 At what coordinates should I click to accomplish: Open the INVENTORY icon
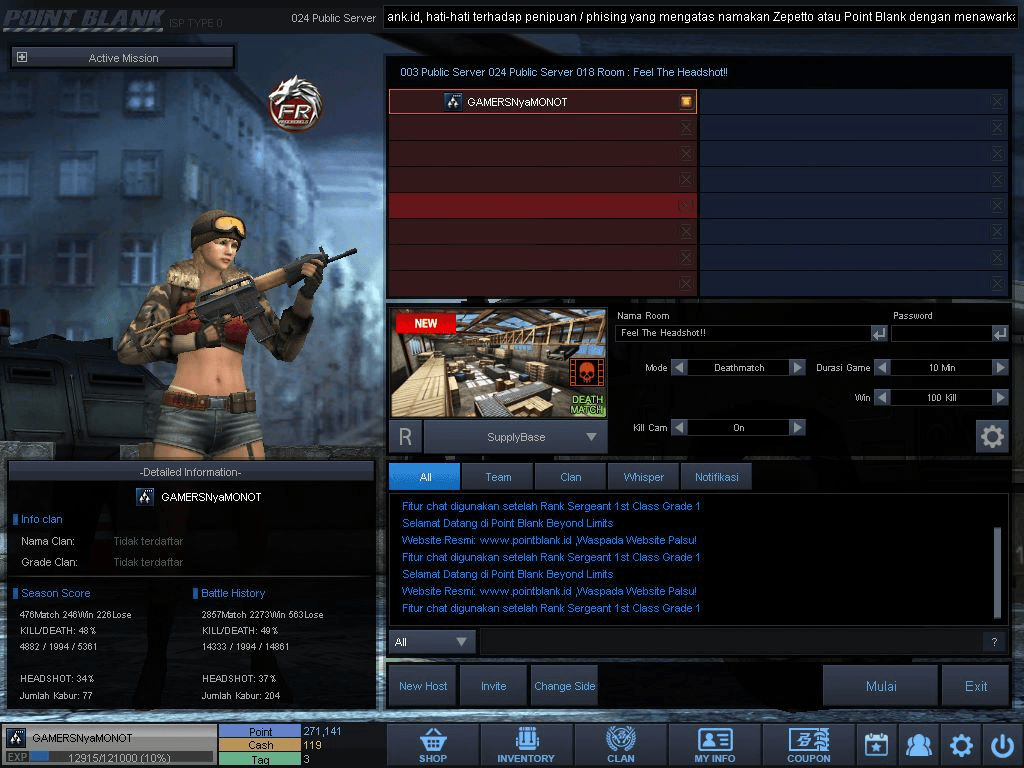click(526, 745)
